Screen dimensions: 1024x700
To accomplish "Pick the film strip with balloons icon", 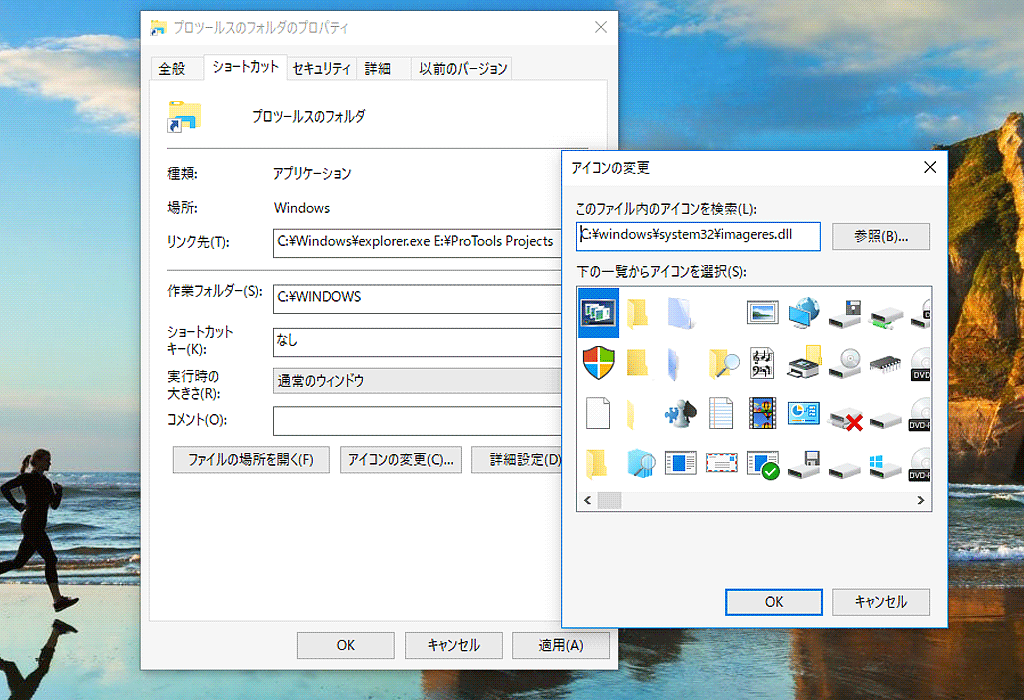I will click(x=762, y=413).
